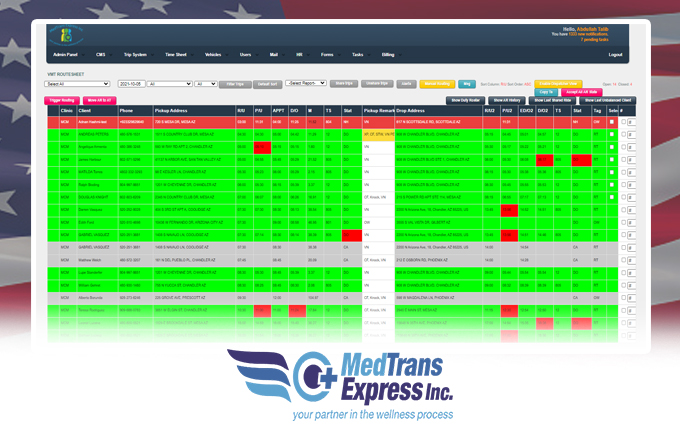Open the Time Sheet menu
This screenshot has height=447, width=680.
(x=176, y=55)
